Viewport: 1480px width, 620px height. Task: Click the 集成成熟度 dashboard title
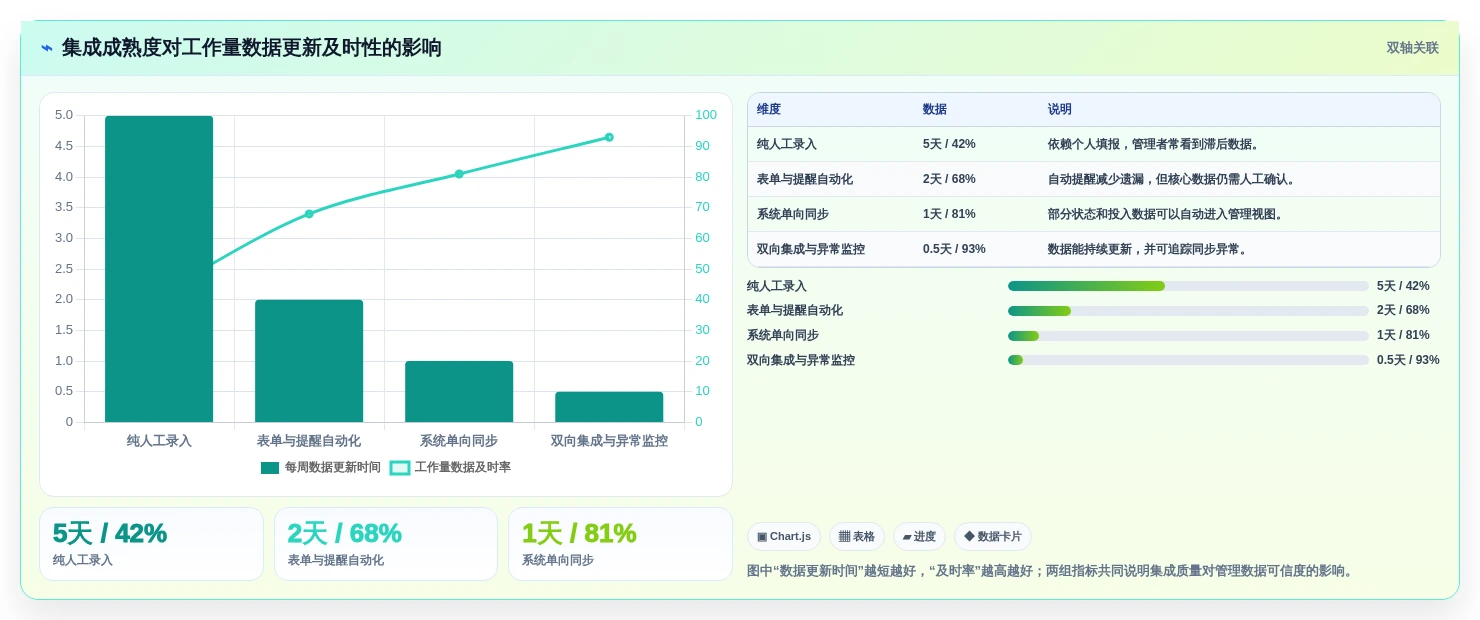pos(252,48)
